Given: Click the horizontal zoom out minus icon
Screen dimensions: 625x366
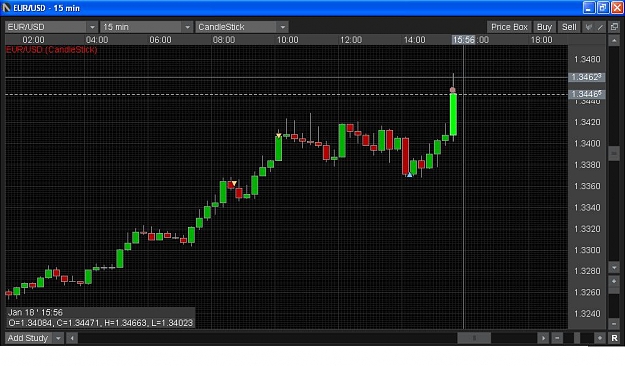Looking at the screenshot, I should (557, 338).
